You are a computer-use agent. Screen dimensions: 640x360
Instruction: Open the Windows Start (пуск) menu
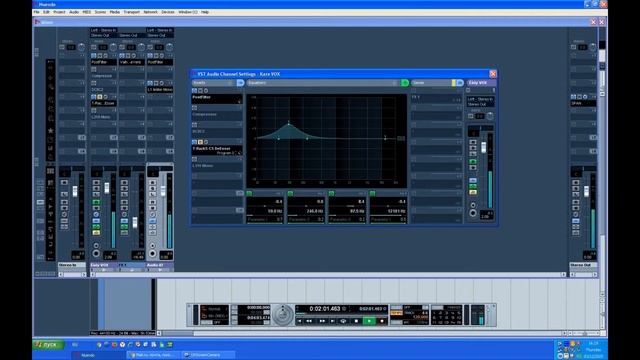pos(48,345)
